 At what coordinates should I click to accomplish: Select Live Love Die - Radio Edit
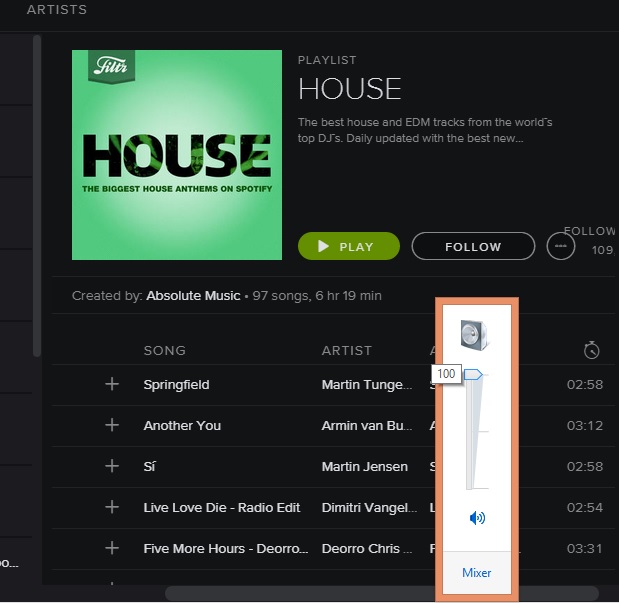[222, 508]
